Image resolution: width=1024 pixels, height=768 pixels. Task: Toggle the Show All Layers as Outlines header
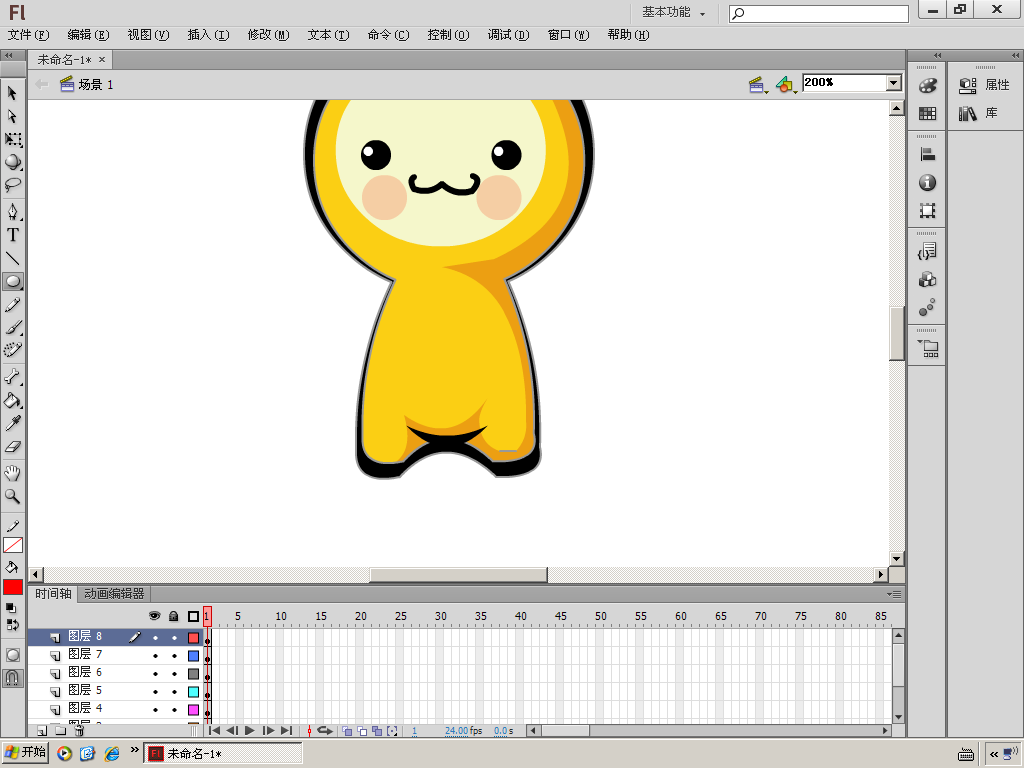pos(193,616)
